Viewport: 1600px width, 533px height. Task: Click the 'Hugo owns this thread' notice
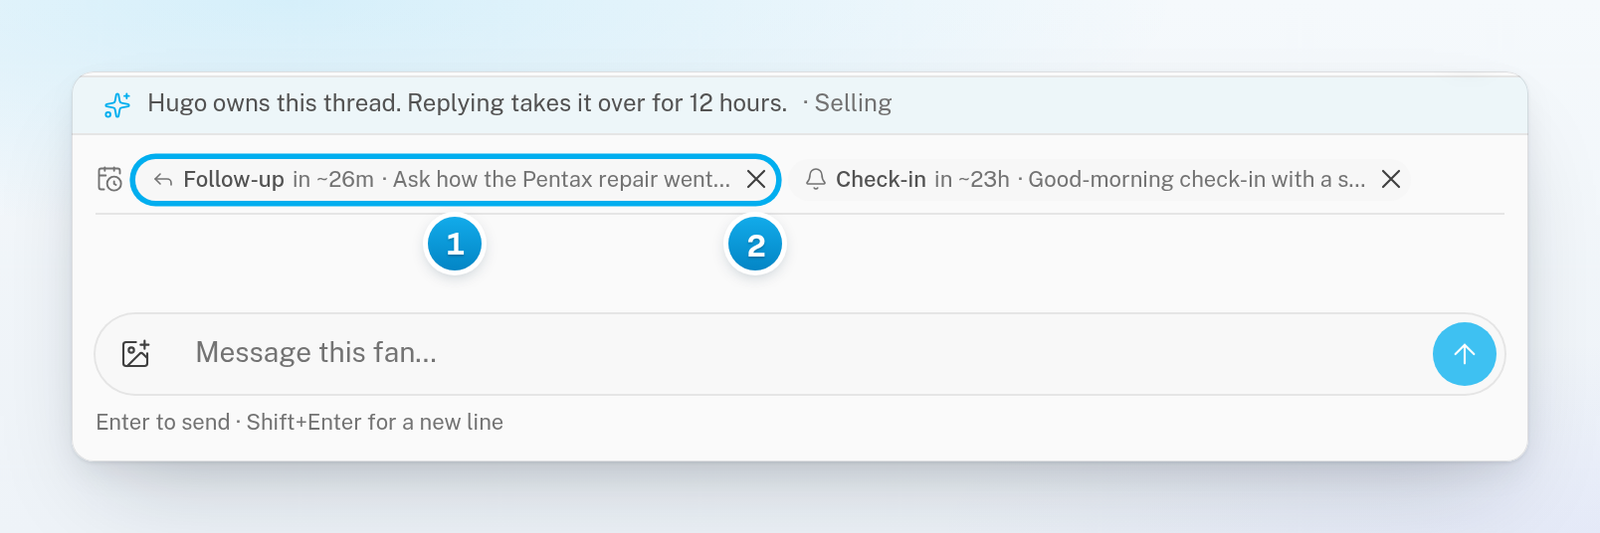point(467,103)
